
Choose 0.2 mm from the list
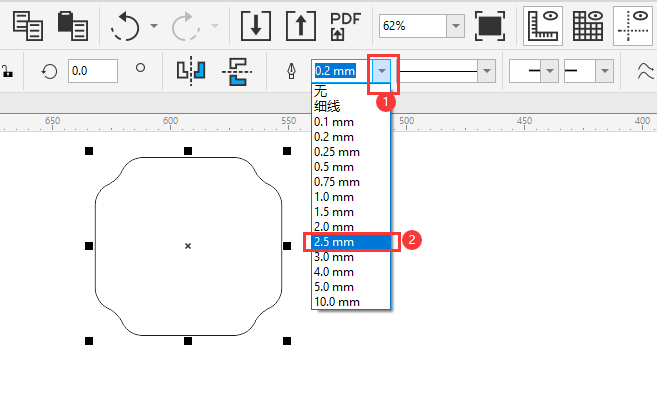[351, 137]
